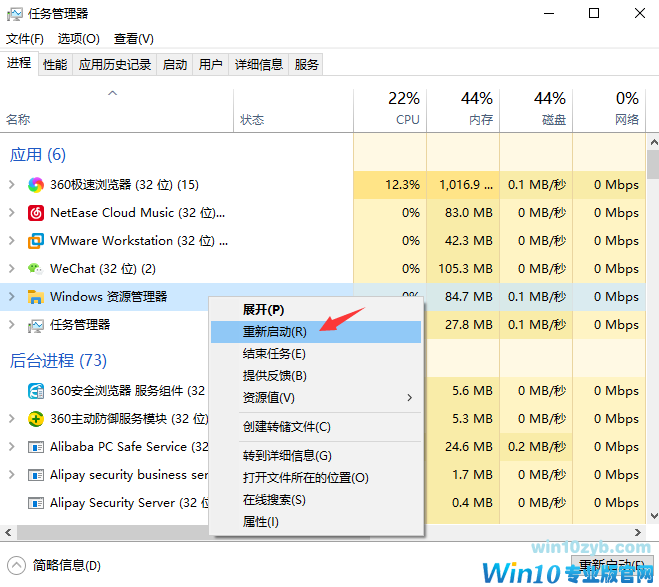The width and height of the screenshot is (659, 587).
Task: Expand the WeChat process group
Action: [x=12, y=268]
